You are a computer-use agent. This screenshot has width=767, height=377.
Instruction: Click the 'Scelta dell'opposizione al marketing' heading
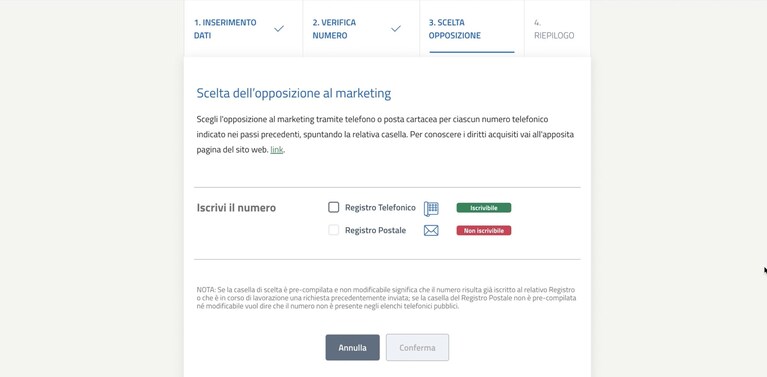[293, 93]
